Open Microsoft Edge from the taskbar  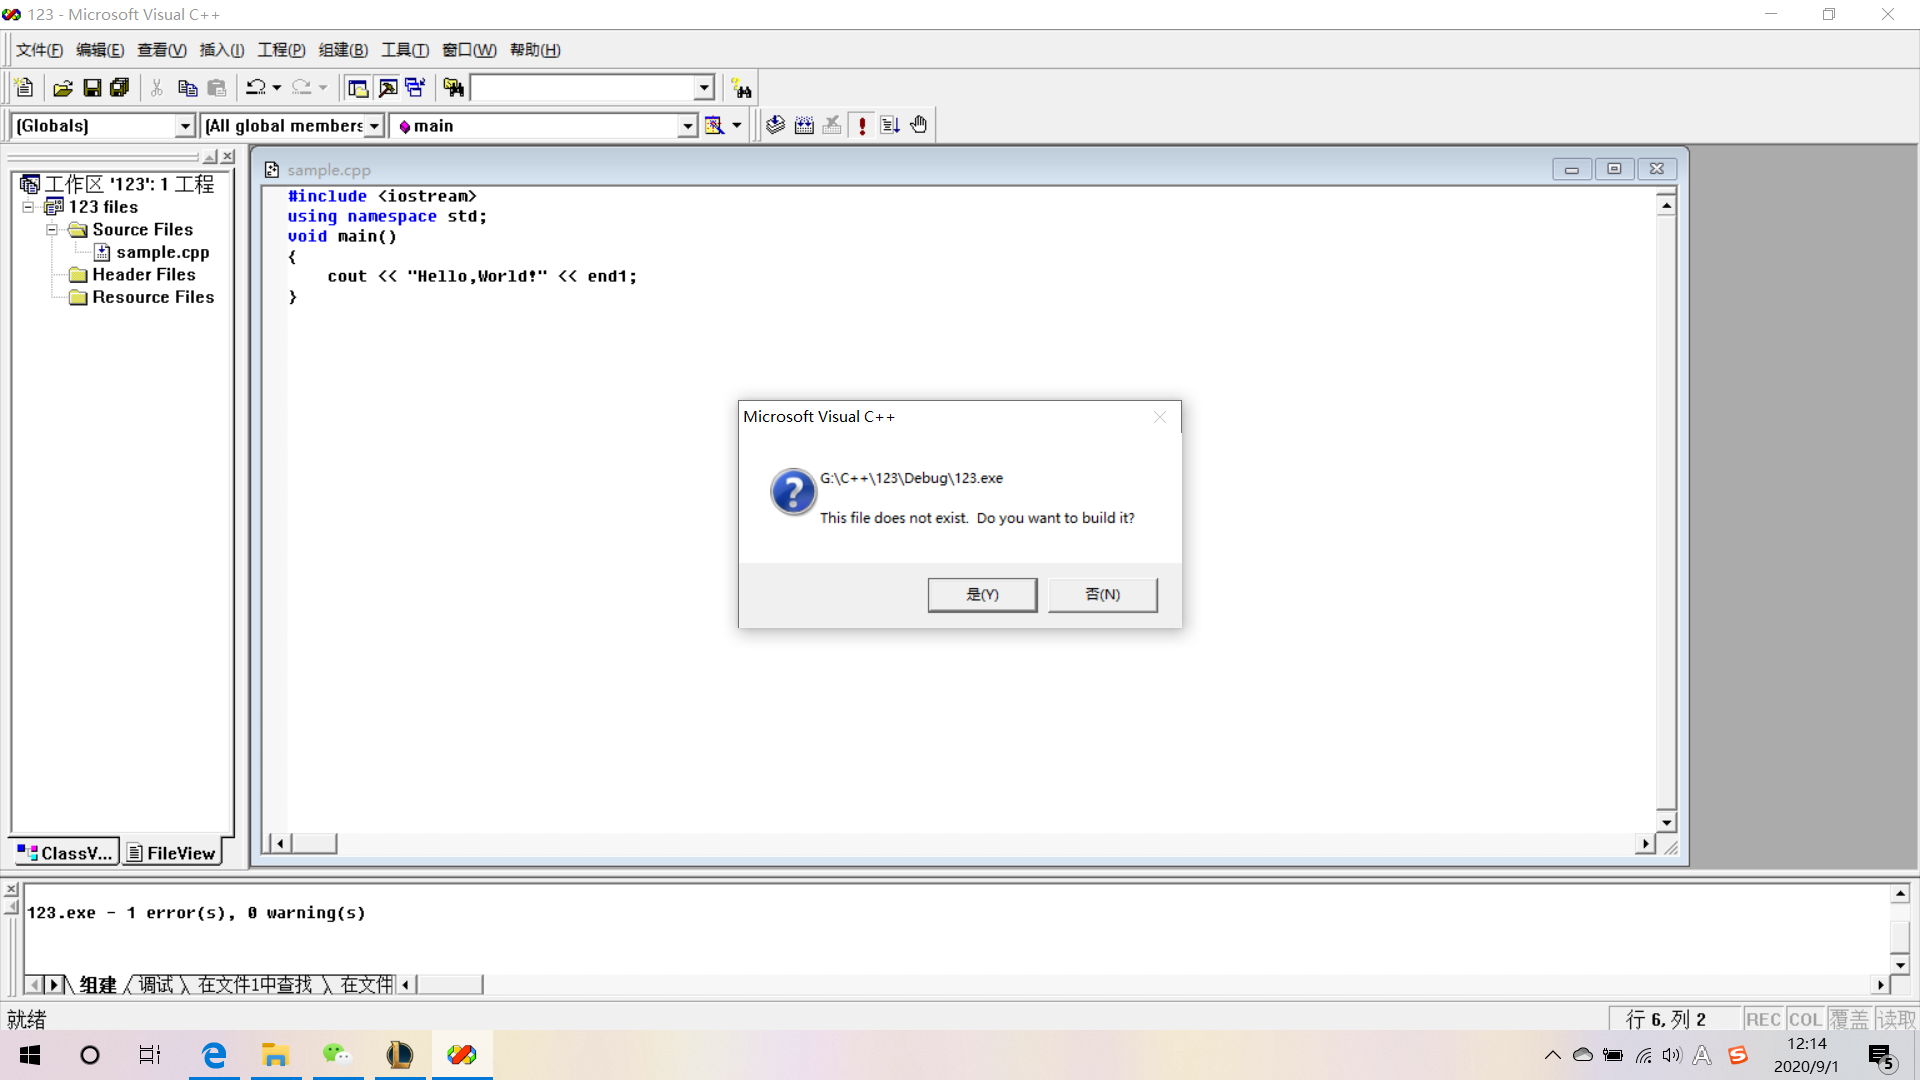(214, 1055)
